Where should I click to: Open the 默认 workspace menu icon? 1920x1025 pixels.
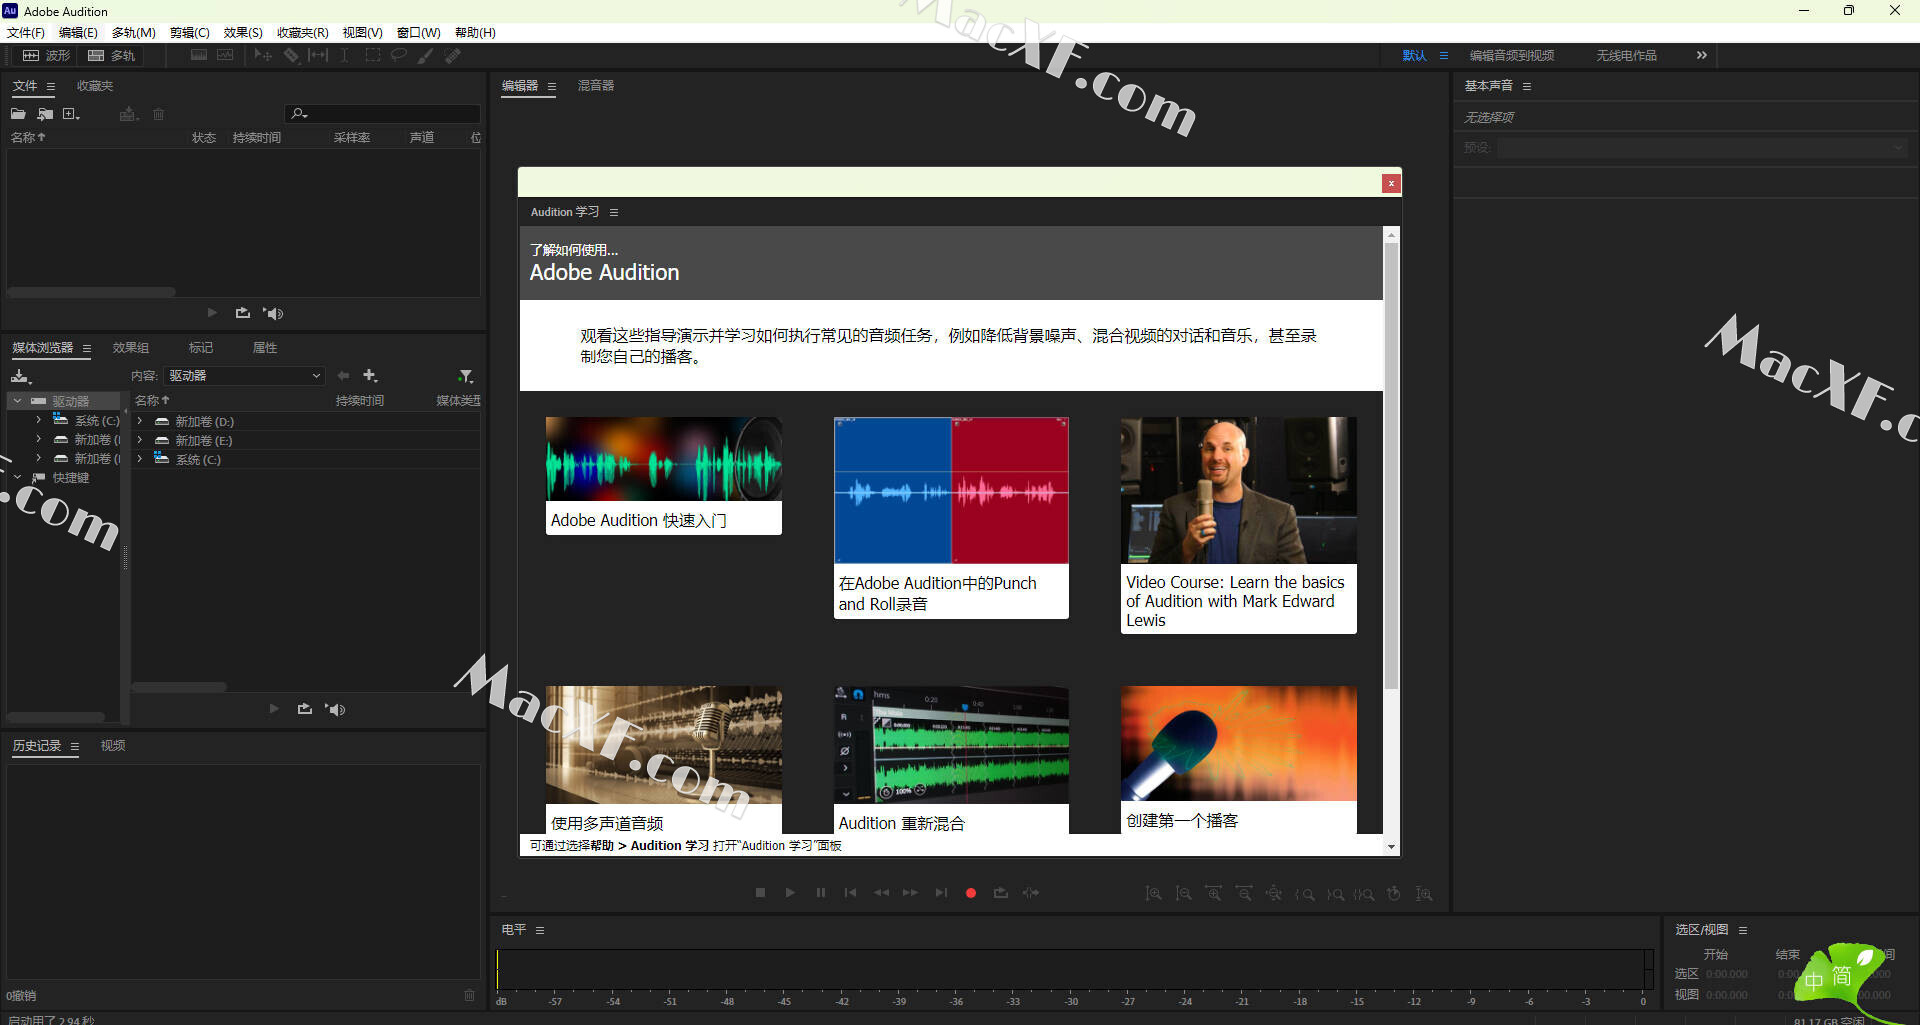pos(1443,56)
